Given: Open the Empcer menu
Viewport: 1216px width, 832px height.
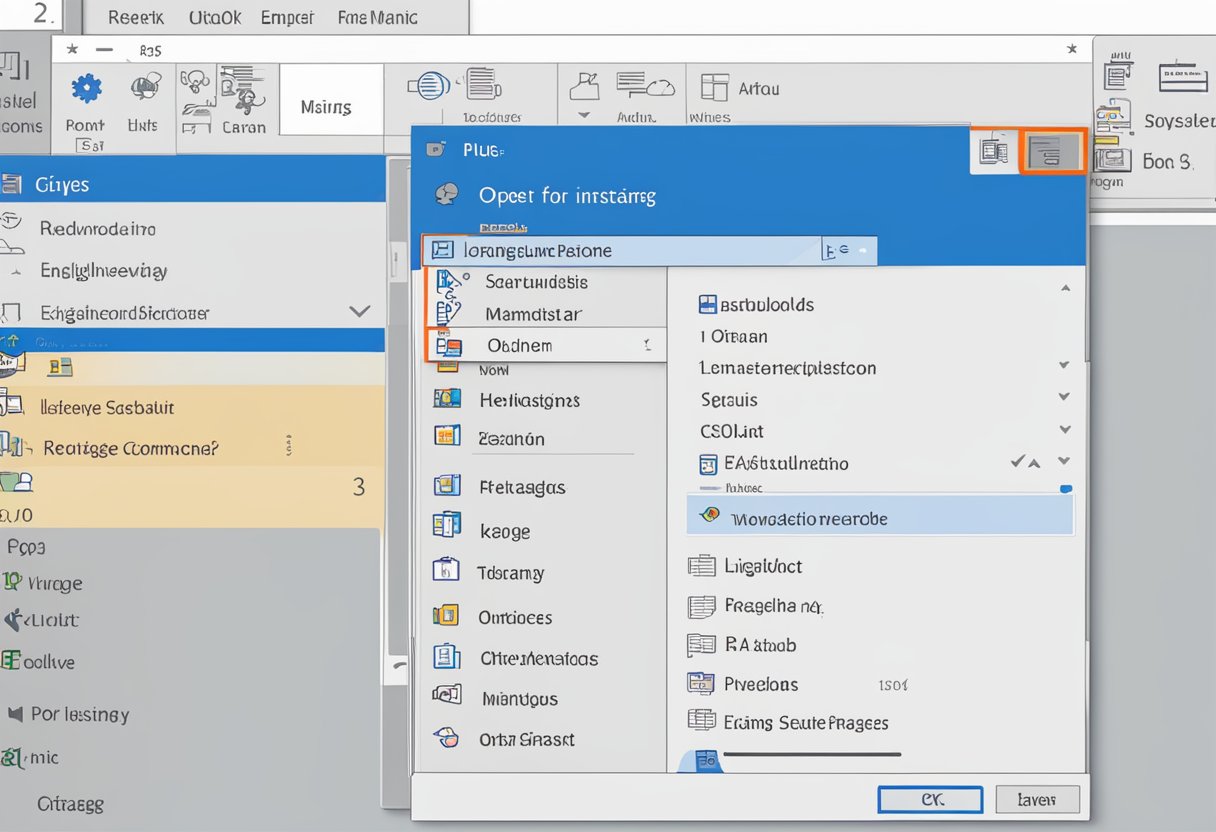Looking at the screenshot, I should (x=286, y=17).
